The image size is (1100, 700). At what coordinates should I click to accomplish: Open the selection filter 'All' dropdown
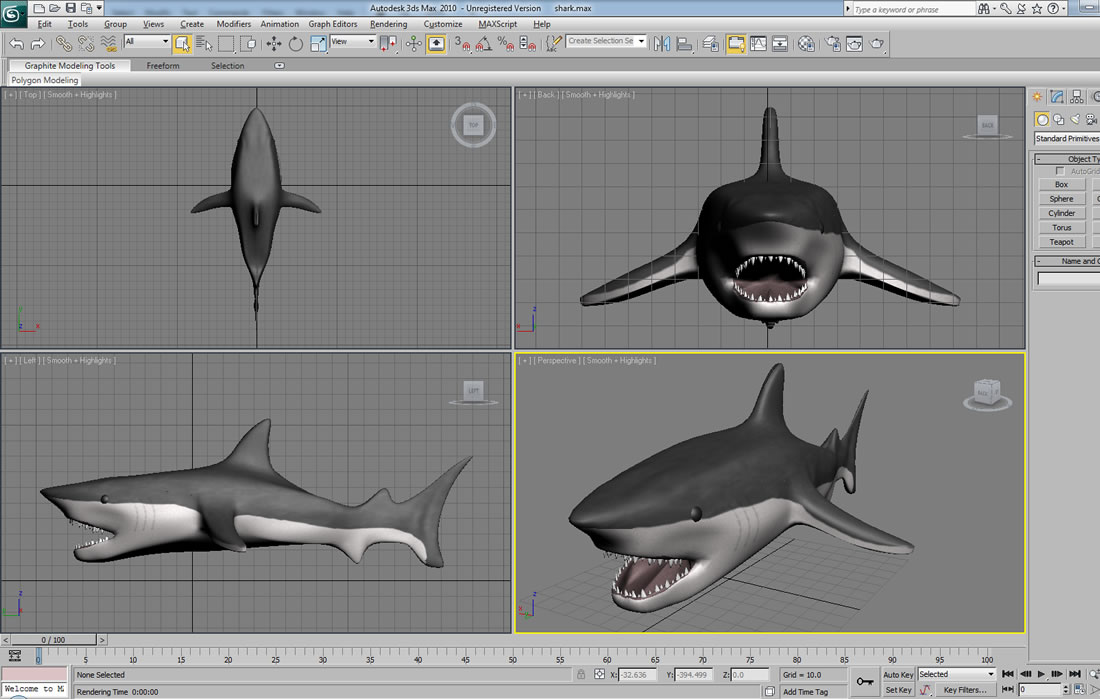(147, 42)
